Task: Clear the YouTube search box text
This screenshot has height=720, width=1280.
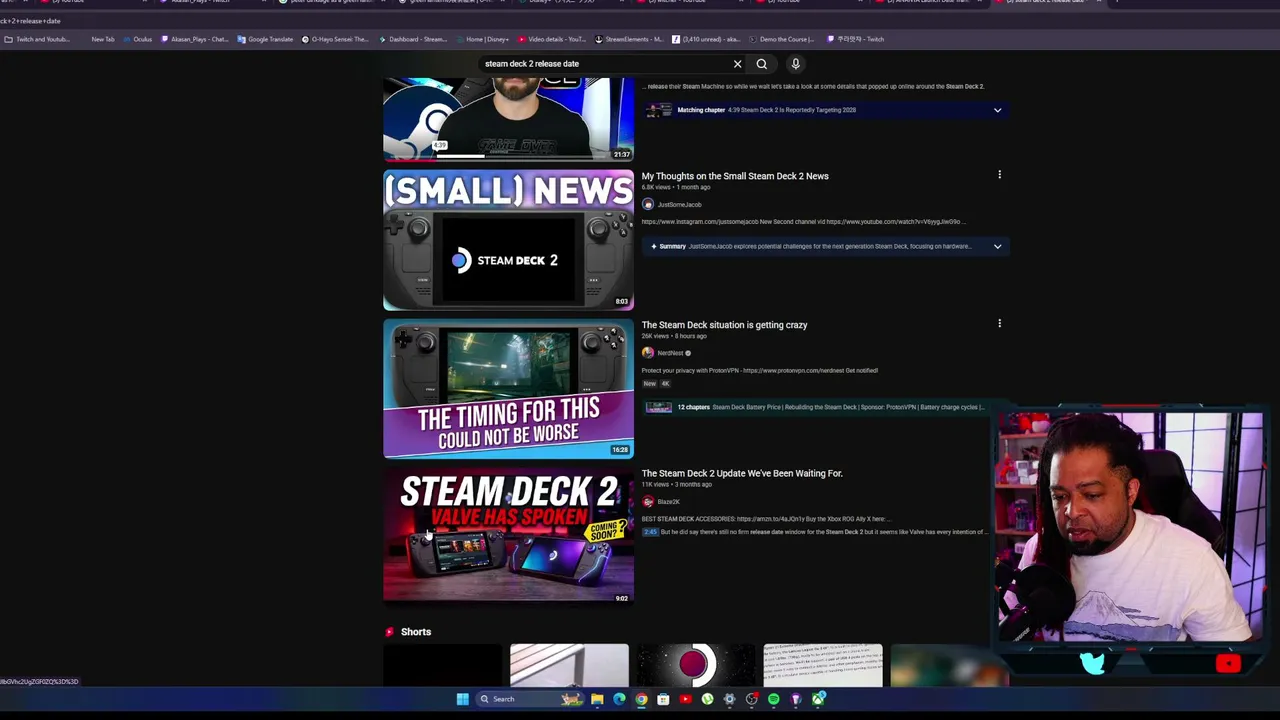Action: click(x=737, y=64)
